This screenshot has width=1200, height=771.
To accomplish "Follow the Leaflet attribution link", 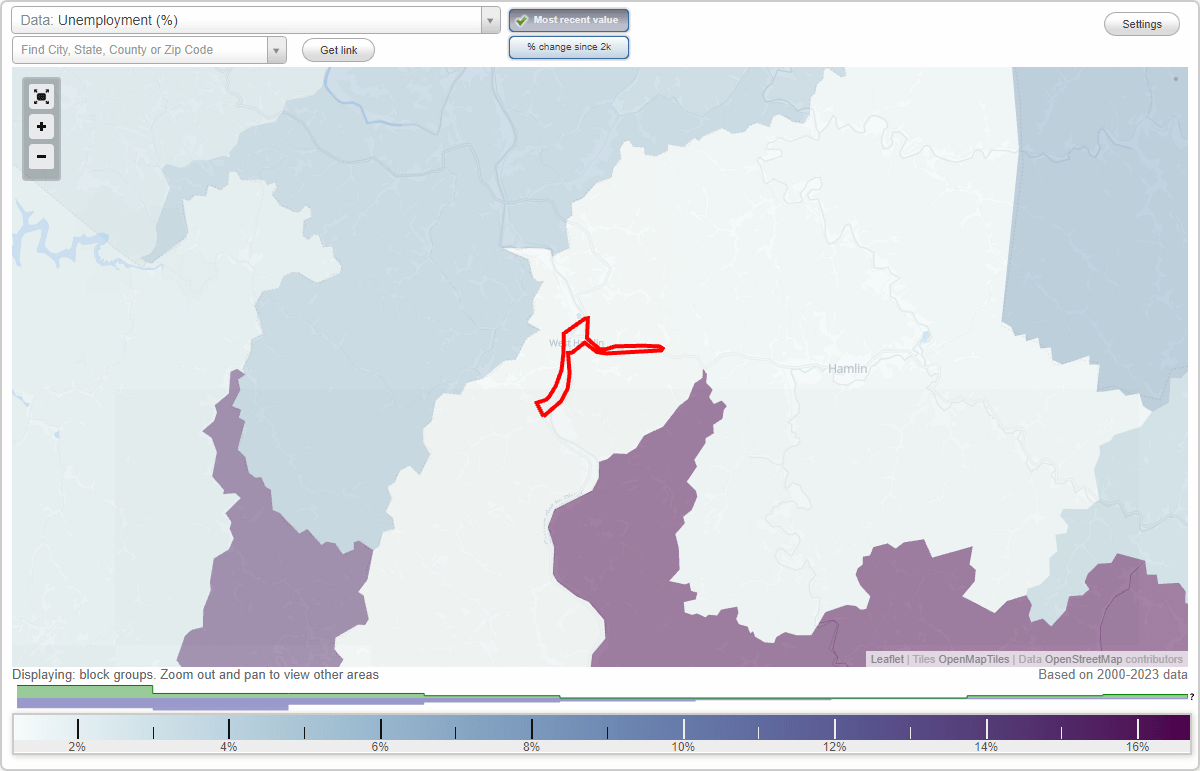I will [x=886, y=659].
